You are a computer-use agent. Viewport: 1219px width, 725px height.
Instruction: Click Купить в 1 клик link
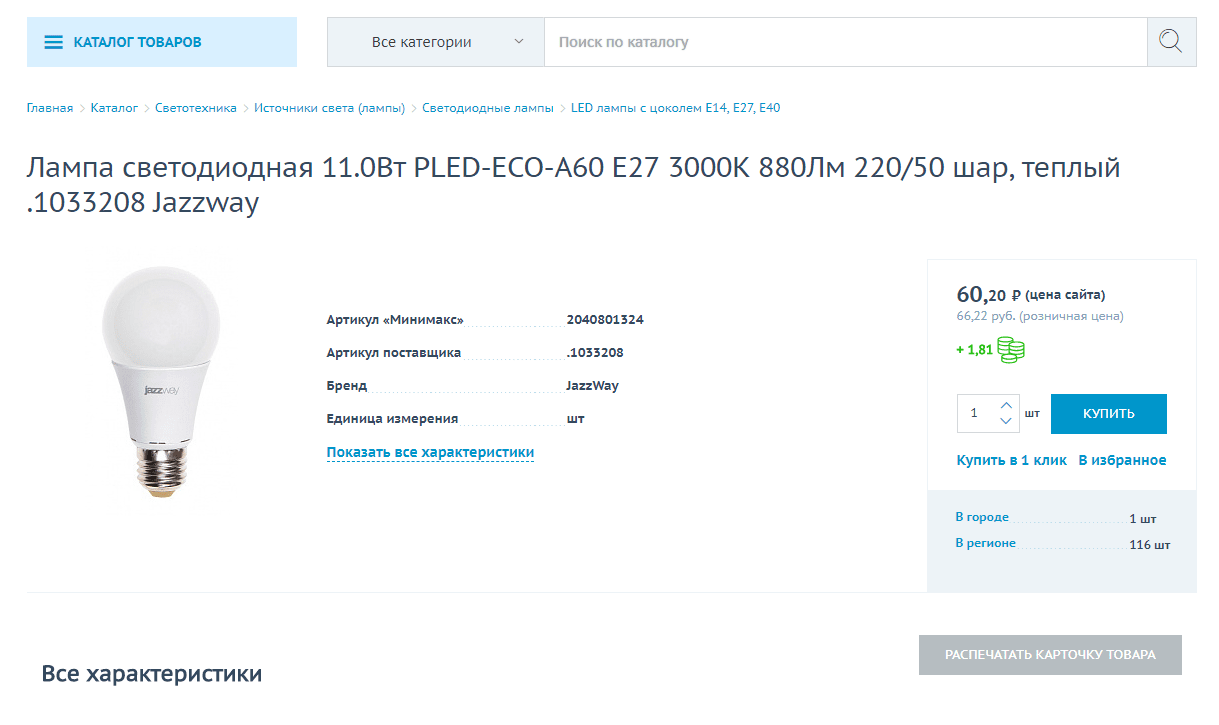coord(1012,461)
